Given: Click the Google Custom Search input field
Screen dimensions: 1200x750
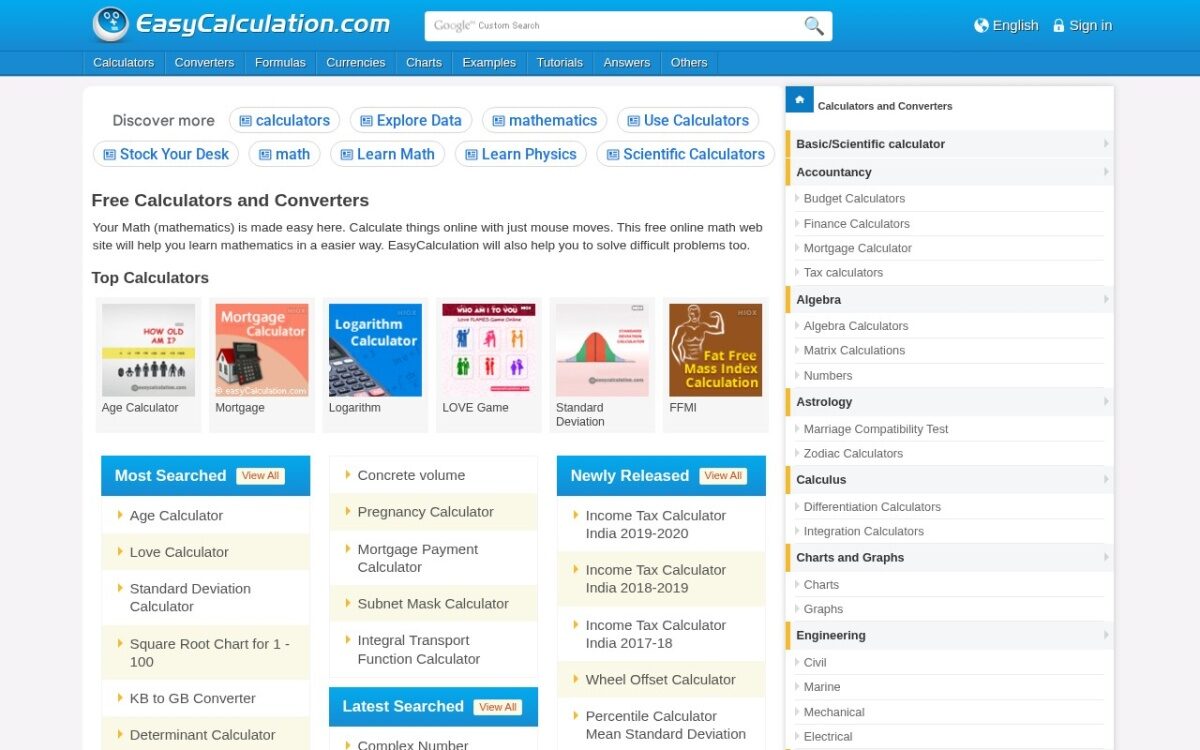Looking at the screenshot, I should pos(614,26).
